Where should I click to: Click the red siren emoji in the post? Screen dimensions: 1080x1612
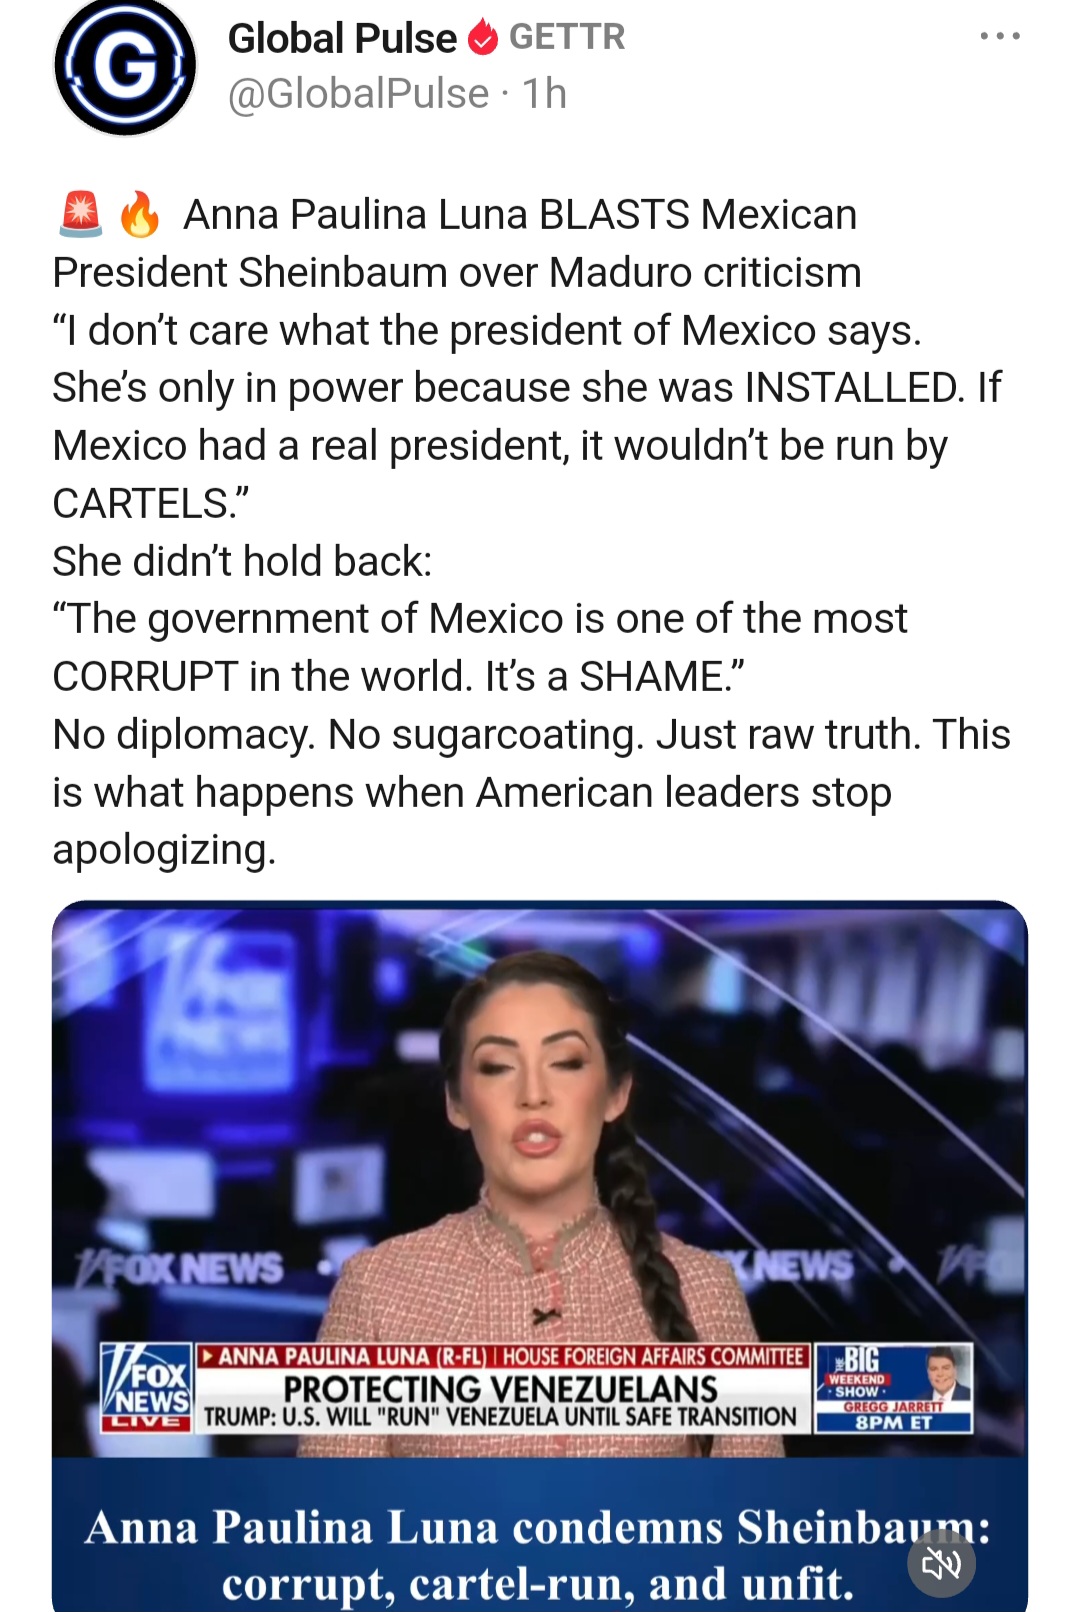click(81, 214)
